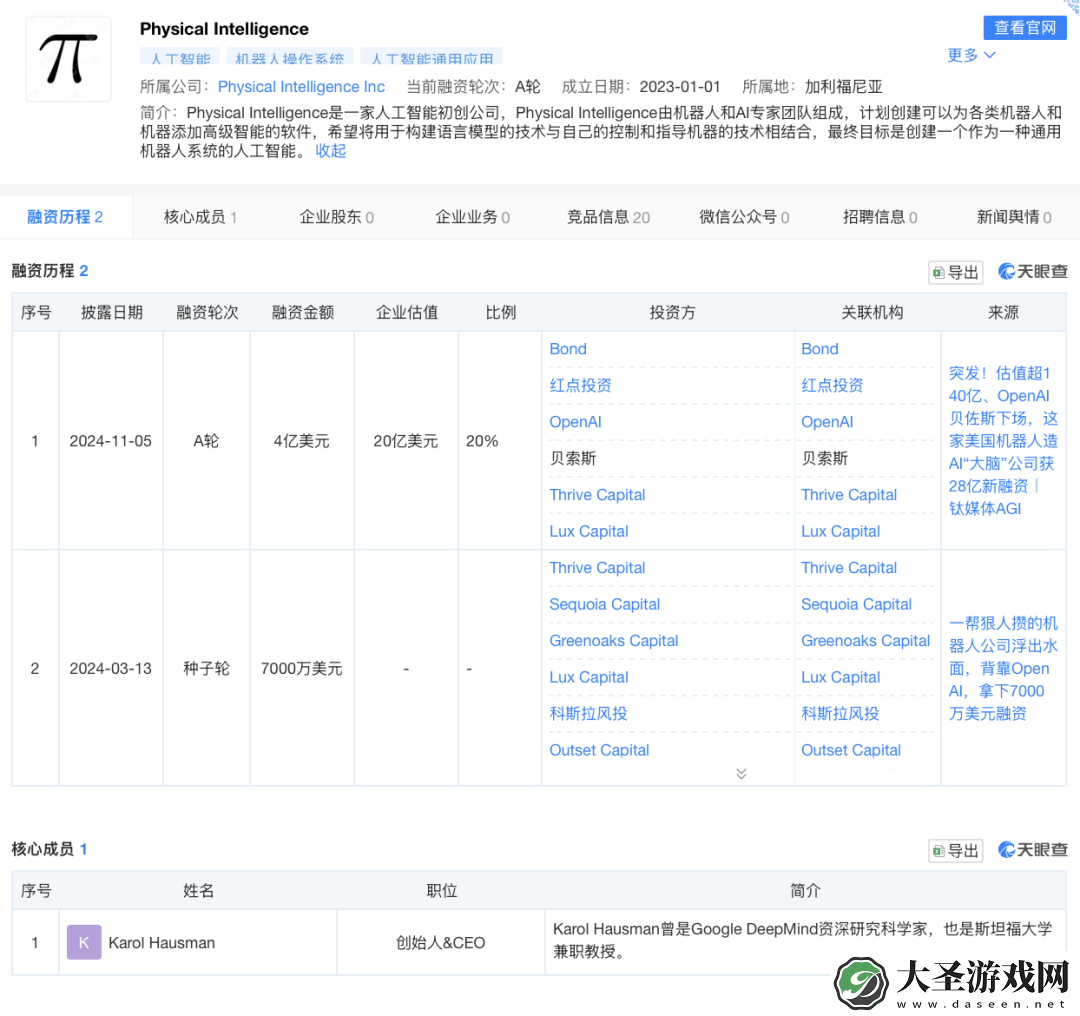Open the official website button 查看官网
The image size is (1080, 1016).
tap(1024, 28)
